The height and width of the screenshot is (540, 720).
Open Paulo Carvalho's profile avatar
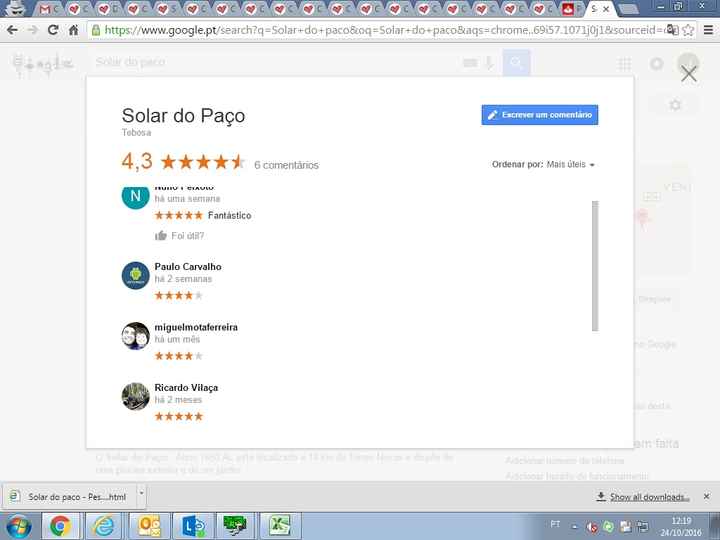pyautogui.click(x=135, y=276)
